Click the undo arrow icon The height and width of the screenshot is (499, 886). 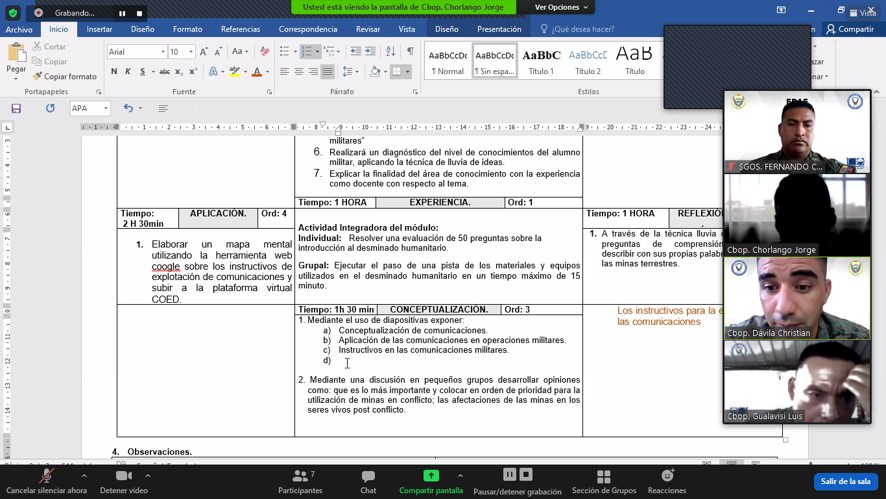tap(128, 108)
